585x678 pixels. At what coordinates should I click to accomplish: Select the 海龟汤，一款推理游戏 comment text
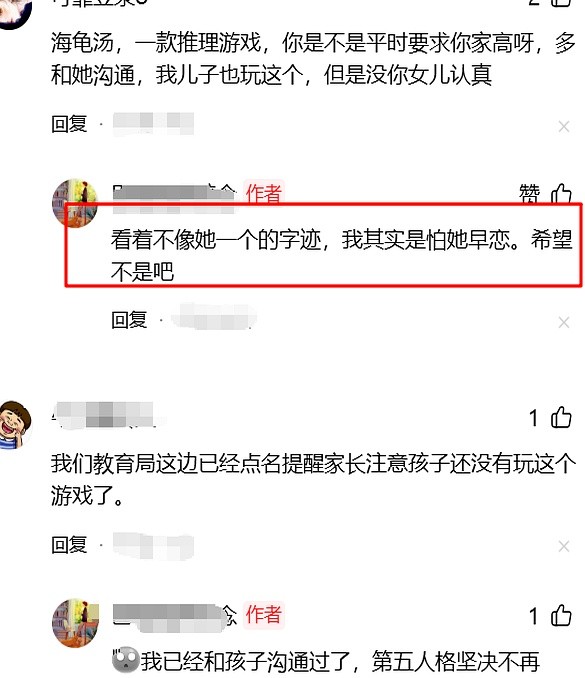point(313,59)
